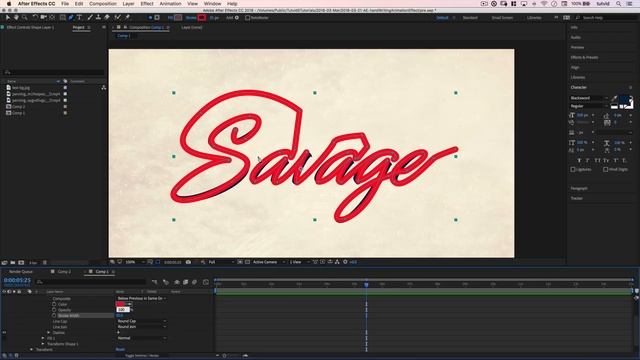Open the Render Queue tab
The height and width of the screenshot is (360, 640).
[21, 271]
